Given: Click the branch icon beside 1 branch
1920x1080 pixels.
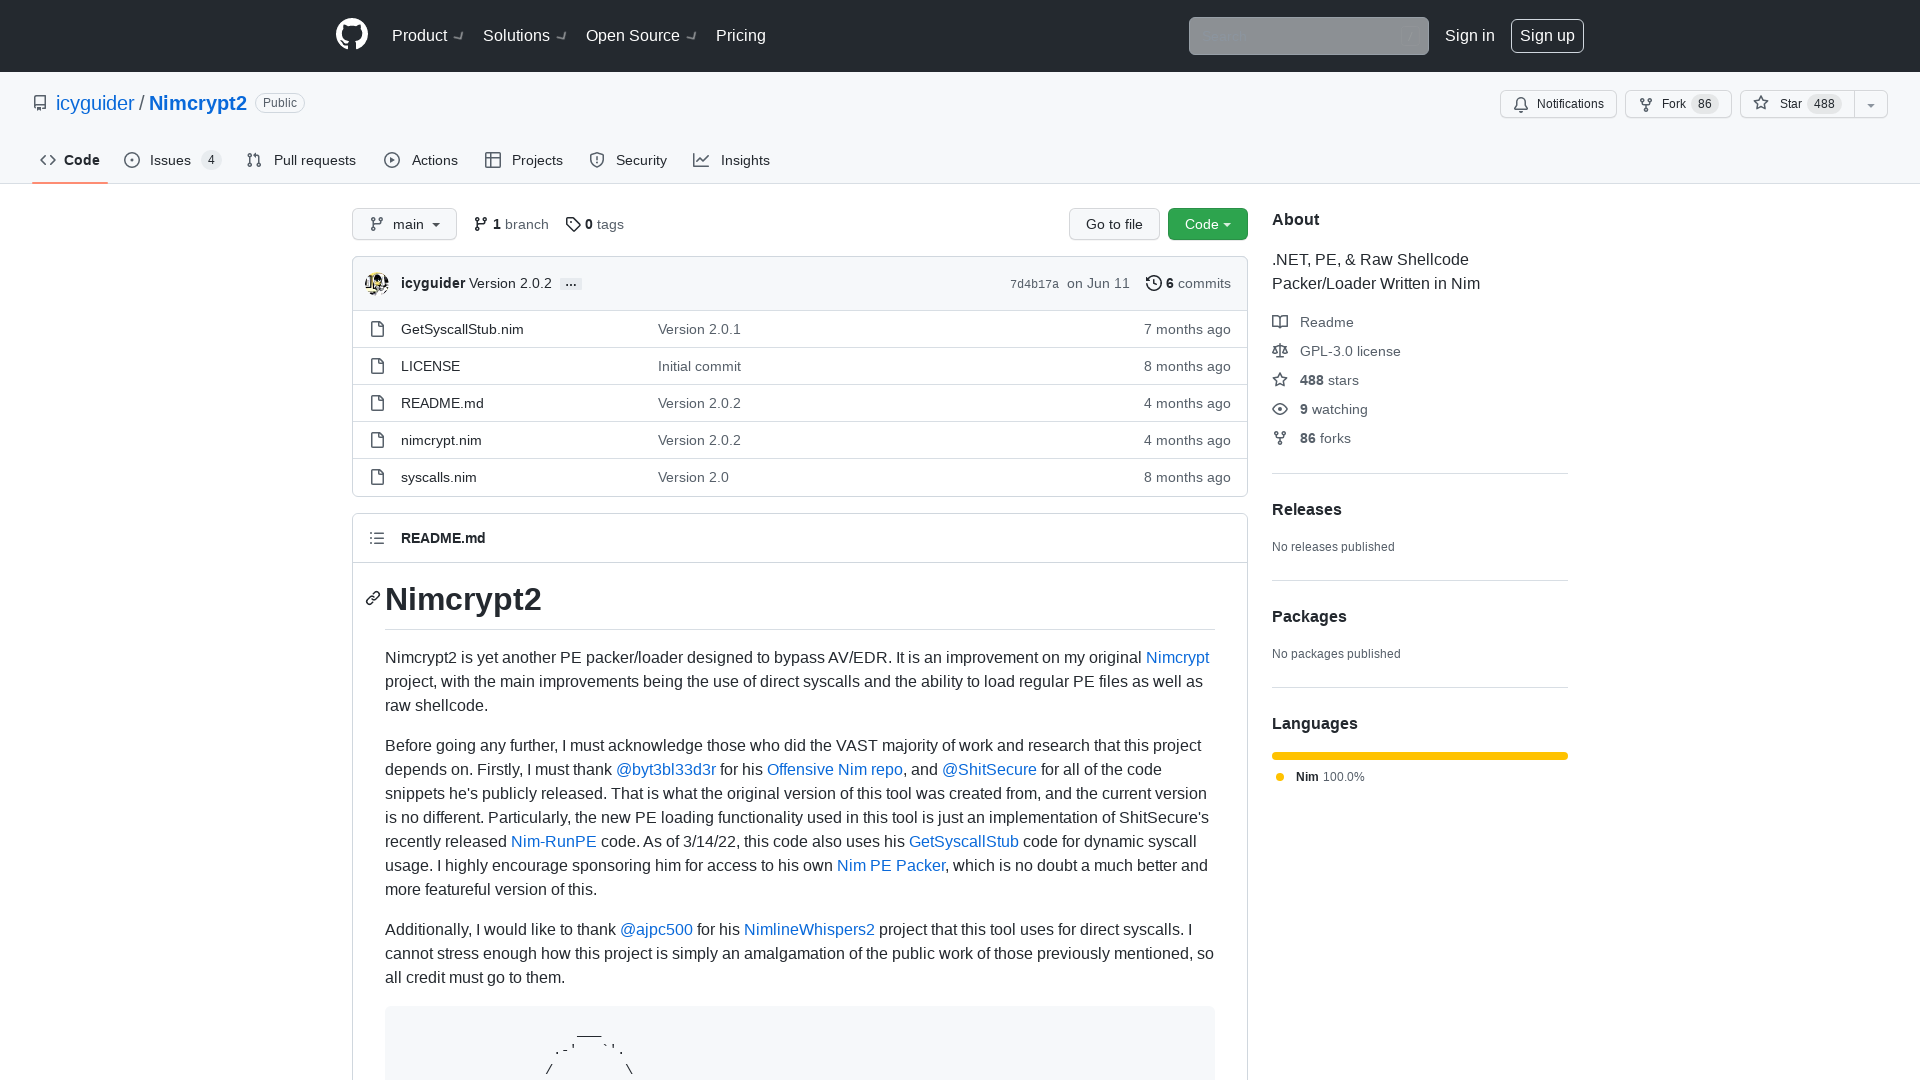Looking at the screenshot, I should 481,224.
